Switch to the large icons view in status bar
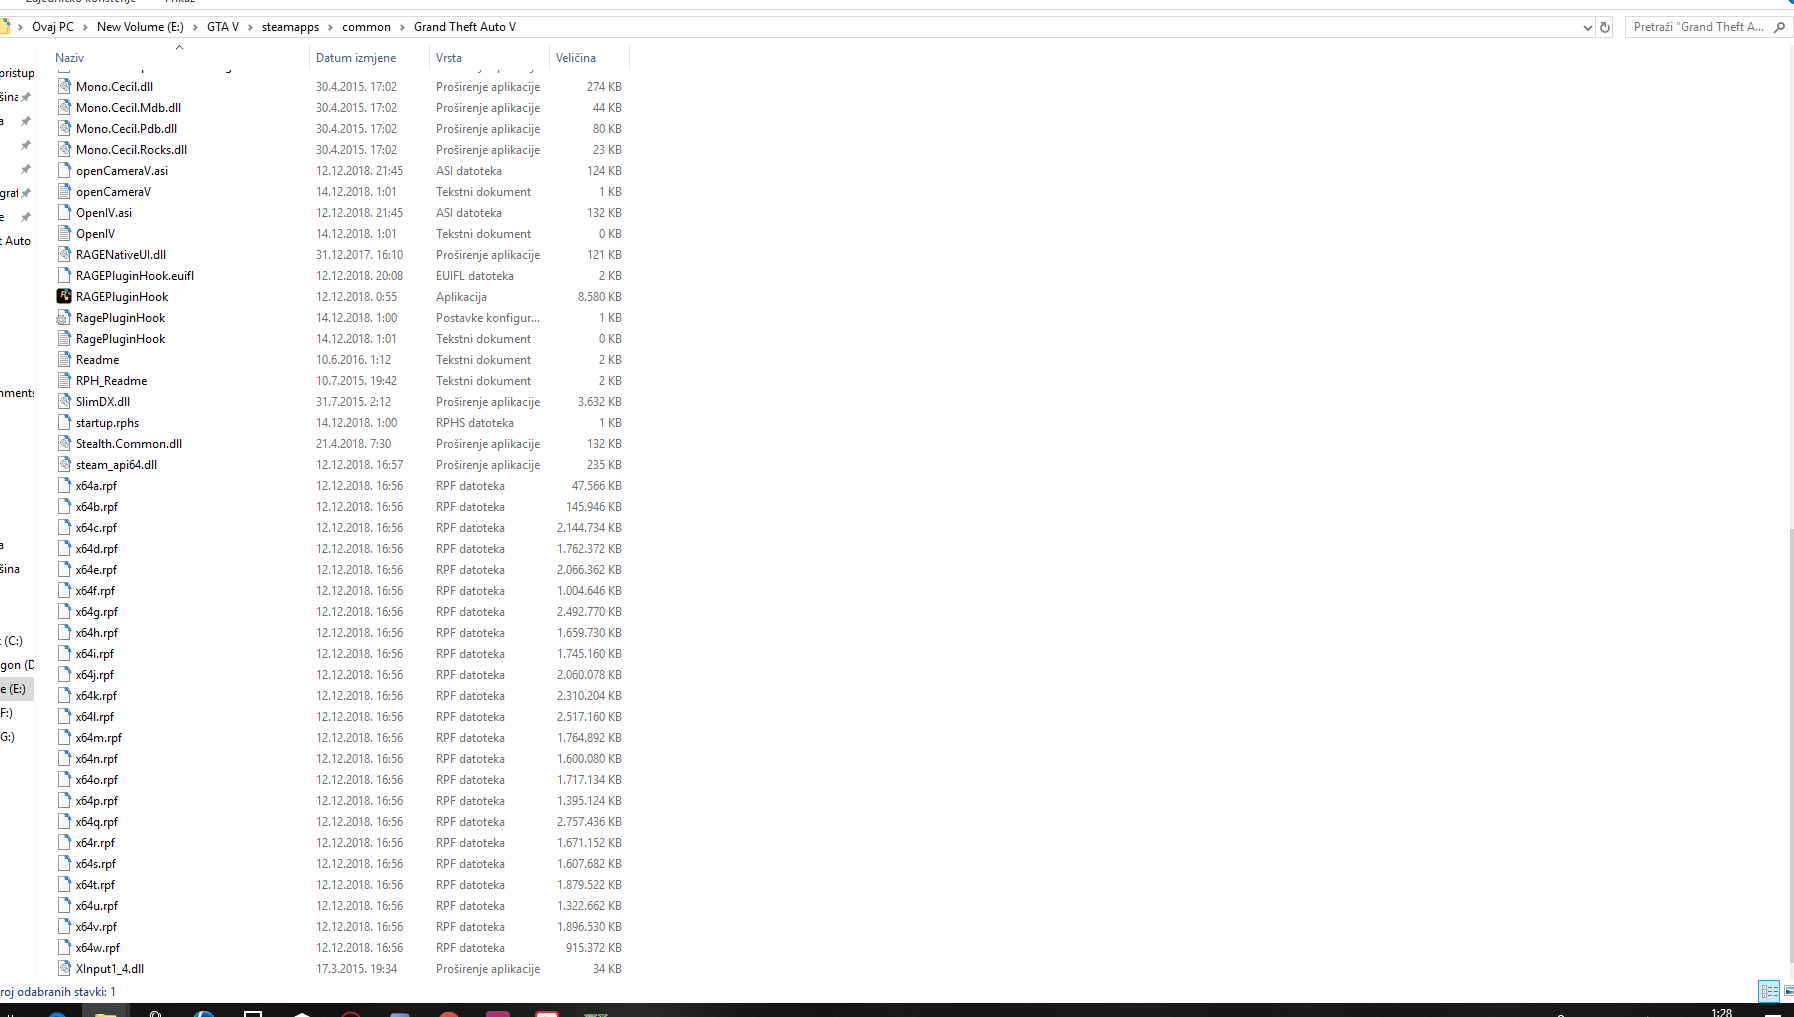The width and height of the screenshot is (1794, 1017). pyautogui.click(x=1789, y=991)
